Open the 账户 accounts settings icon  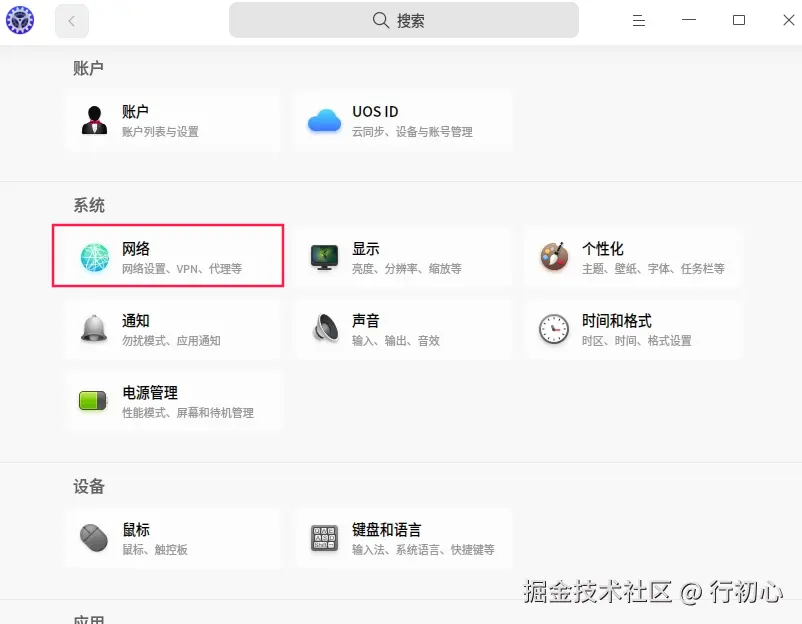(x=94, y=121)
